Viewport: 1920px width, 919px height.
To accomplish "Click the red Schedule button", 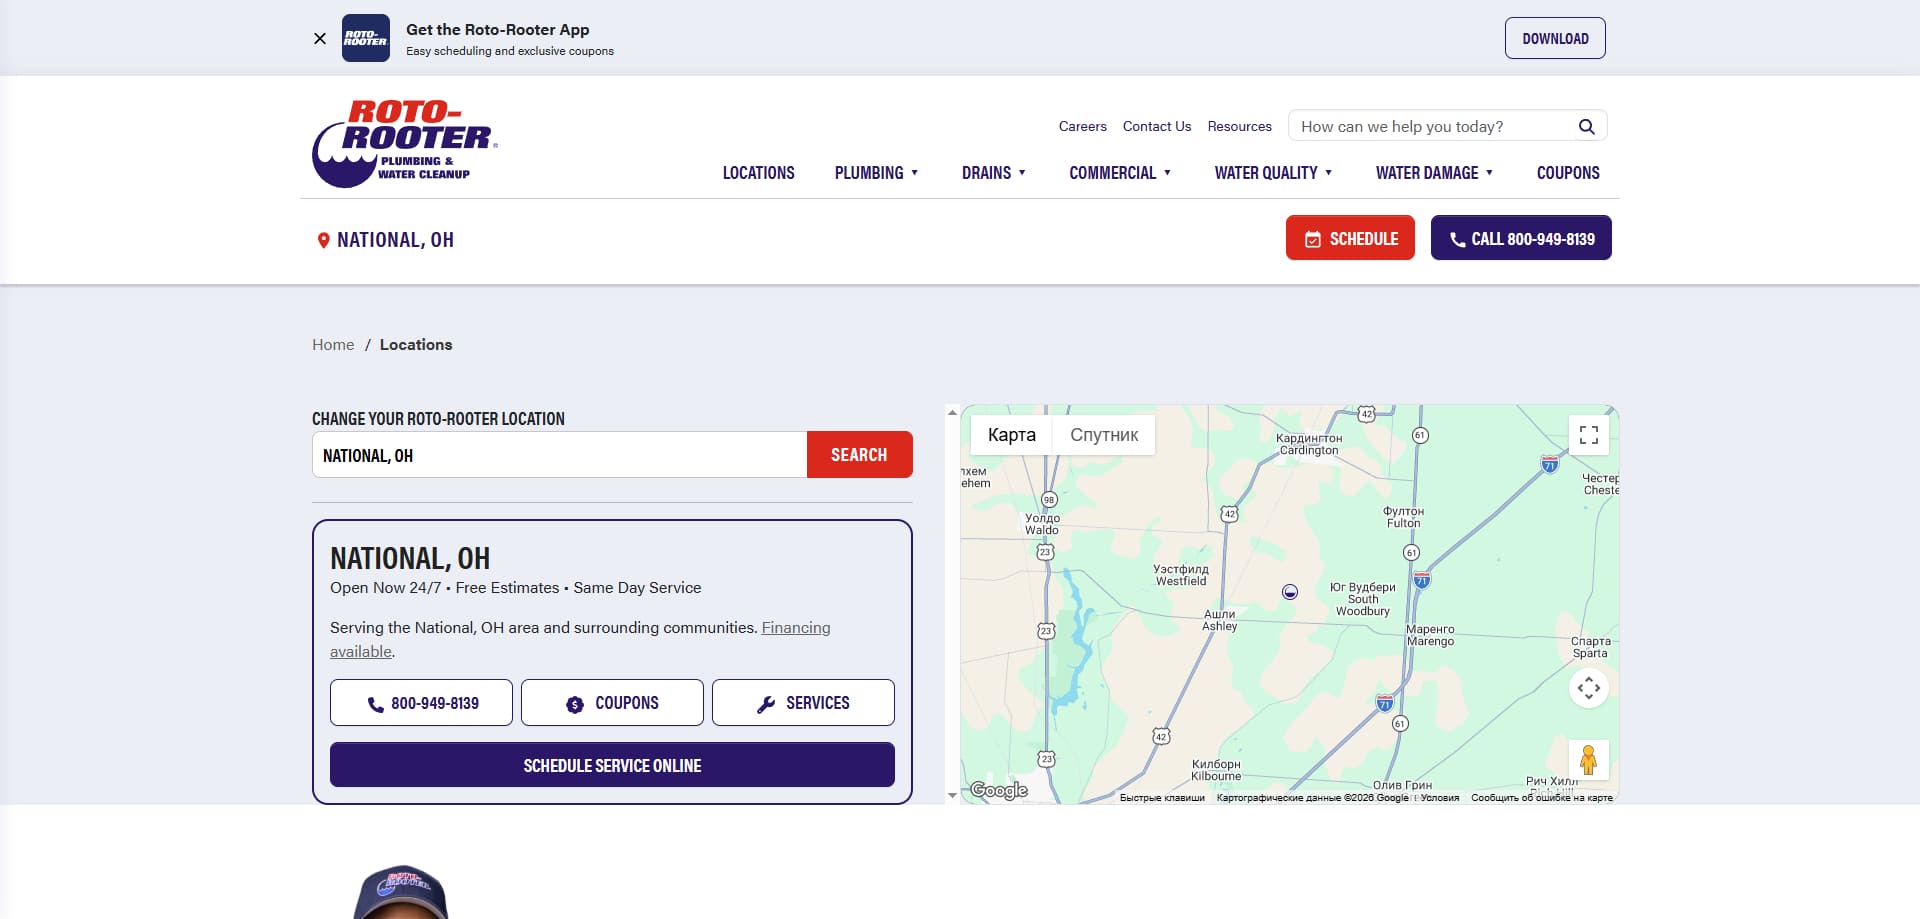I will tap(1350, 238).
